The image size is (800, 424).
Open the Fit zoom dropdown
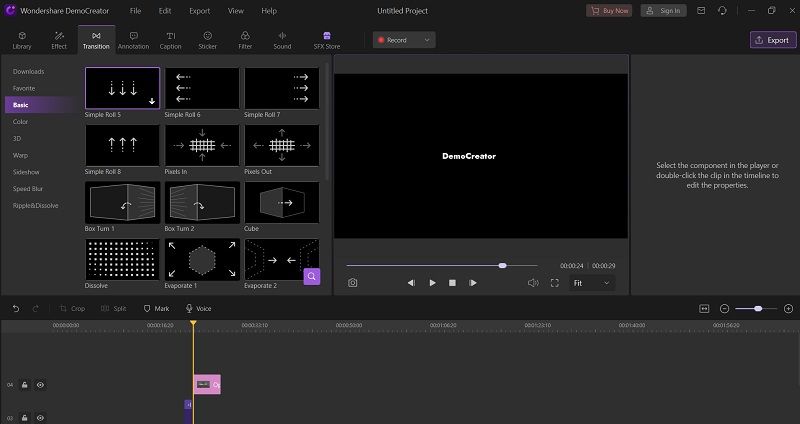pyautogui.click(x=592, y=283)
